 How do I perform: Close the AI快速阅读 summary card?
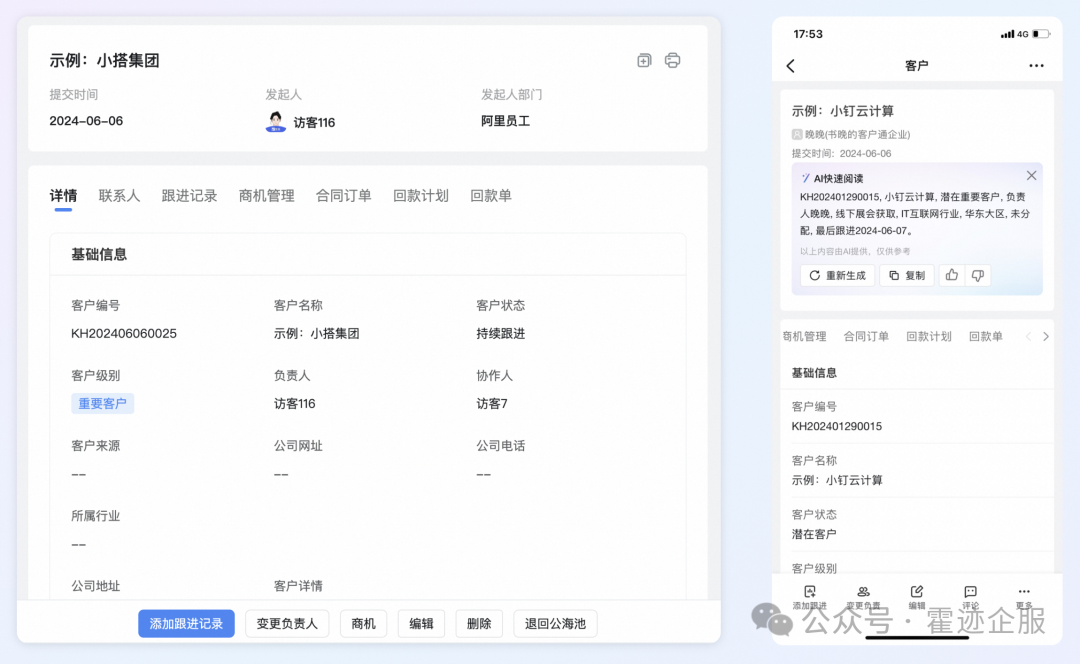click(1031, 176)
